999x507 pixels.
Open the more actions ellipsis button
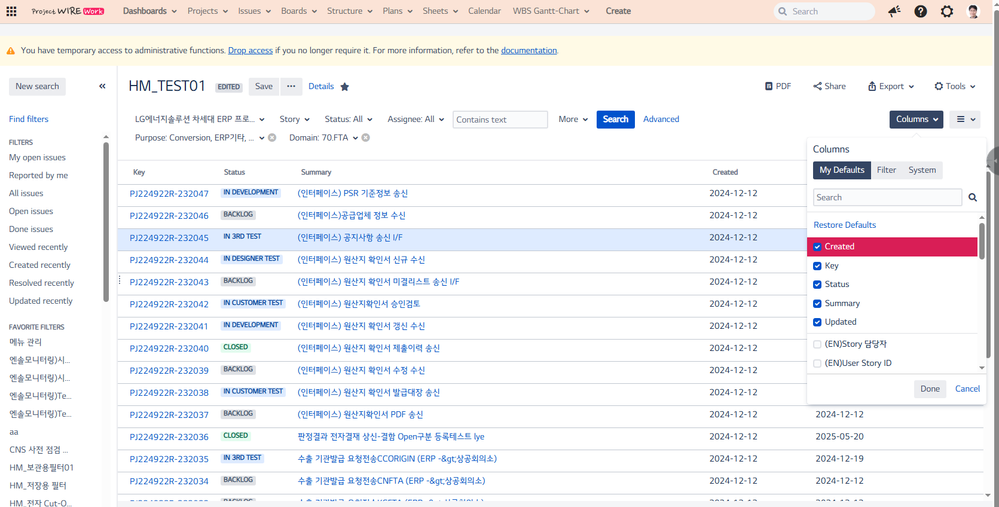[x=291, y=87]
